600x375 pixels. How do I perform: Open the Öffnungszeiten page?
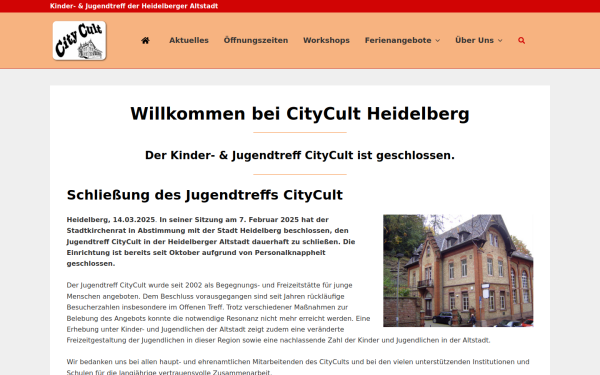256,41
